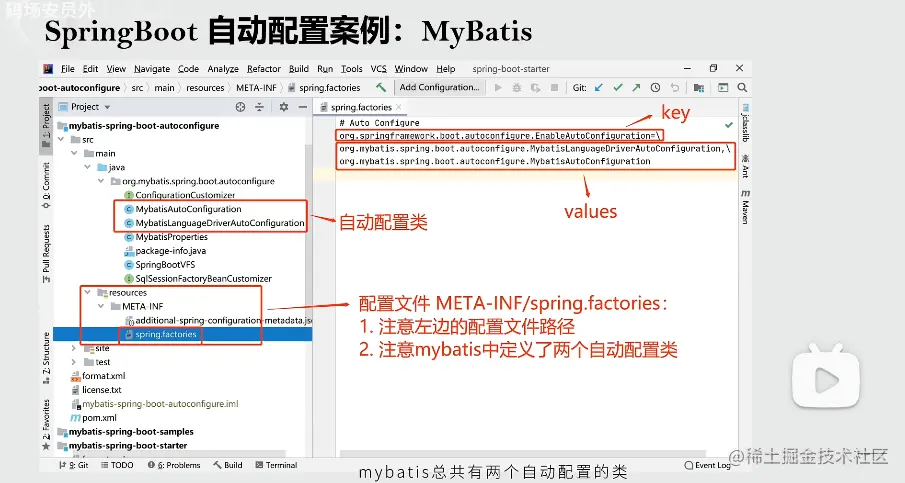Open the jclasslib side tool window
This screenshot has width=905, height=483.
[x=745, y=122]
